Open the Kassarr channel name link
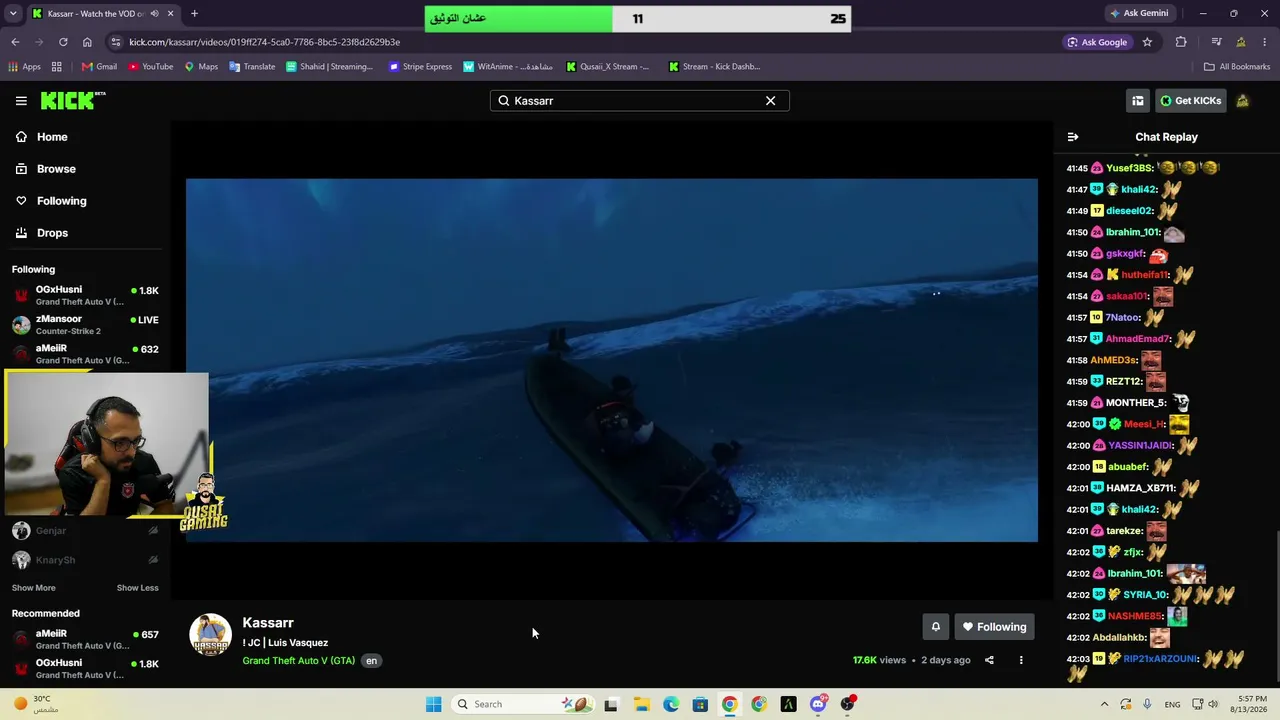The width and height of the screenshot is (1280, 720). (268, 623)
